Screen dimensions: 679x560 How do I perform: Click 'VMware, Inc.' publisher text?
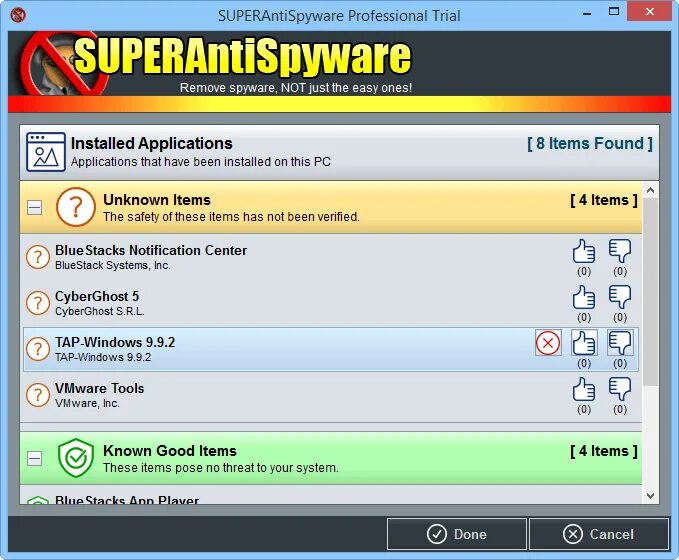[87, 403]
